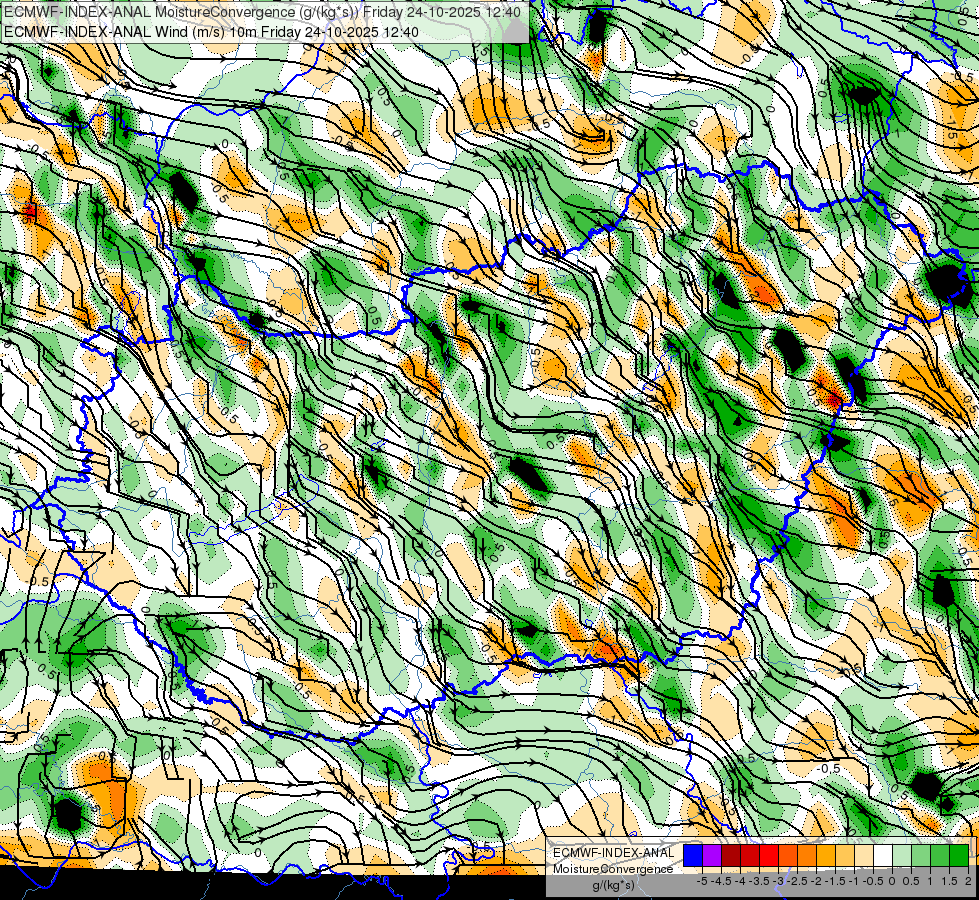Click the pale peach swatch (-1 to -0.5)
The image size is (979, 900).
click(863, 856)
